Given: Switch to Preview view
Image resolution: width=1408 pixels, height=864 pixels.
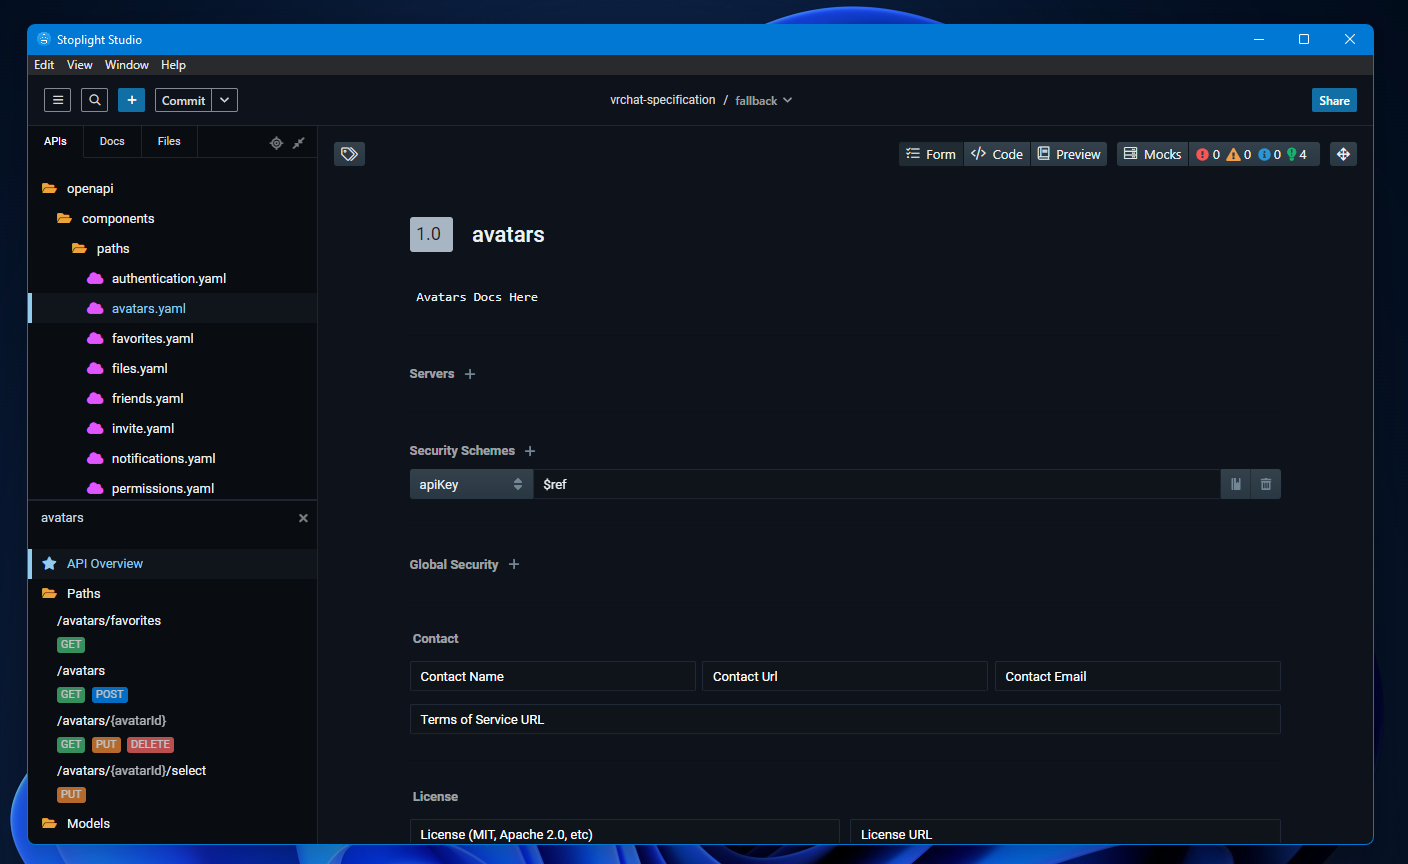Looking at the screenshot, I should tap(1069, 154).
